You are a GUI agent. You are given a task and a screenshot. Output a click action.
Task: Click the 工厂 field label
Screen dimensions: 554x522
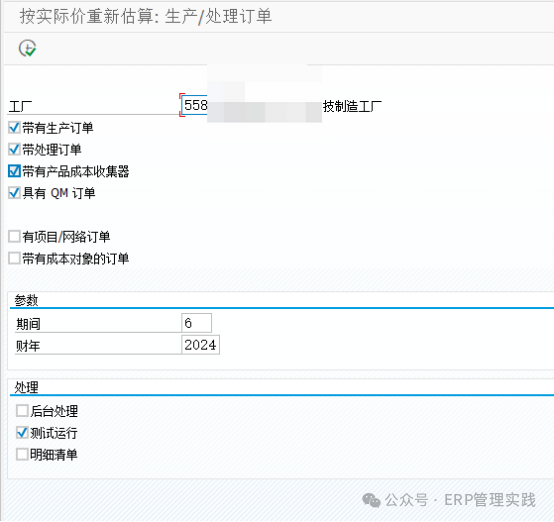20,106
